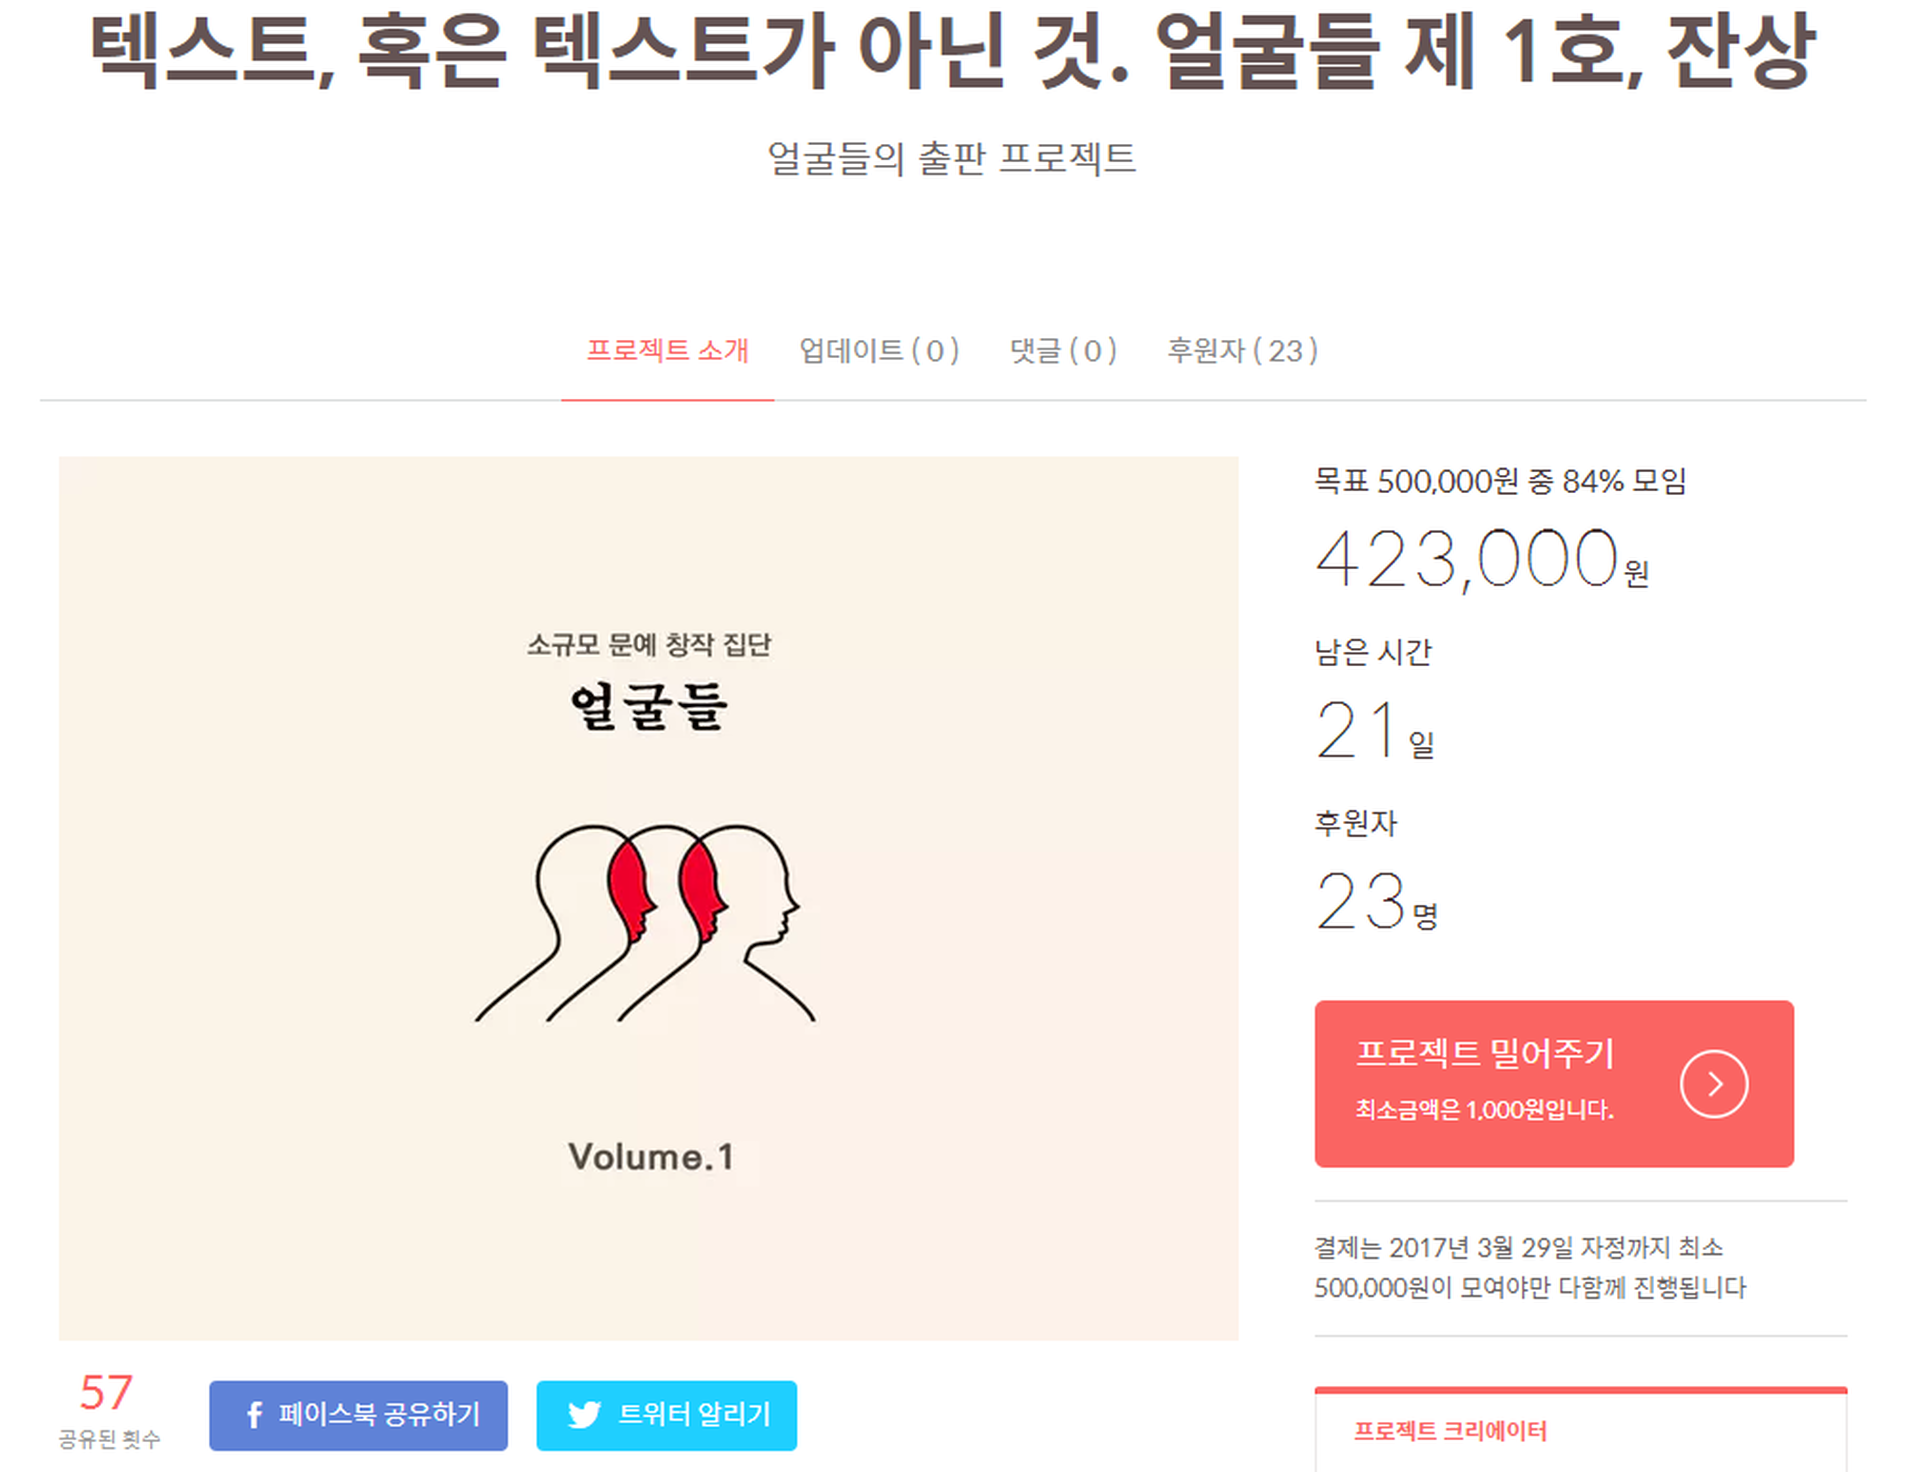Click the three-heads logo illustration
This screenshot has width=1920, height=1472.
point(645,923)
